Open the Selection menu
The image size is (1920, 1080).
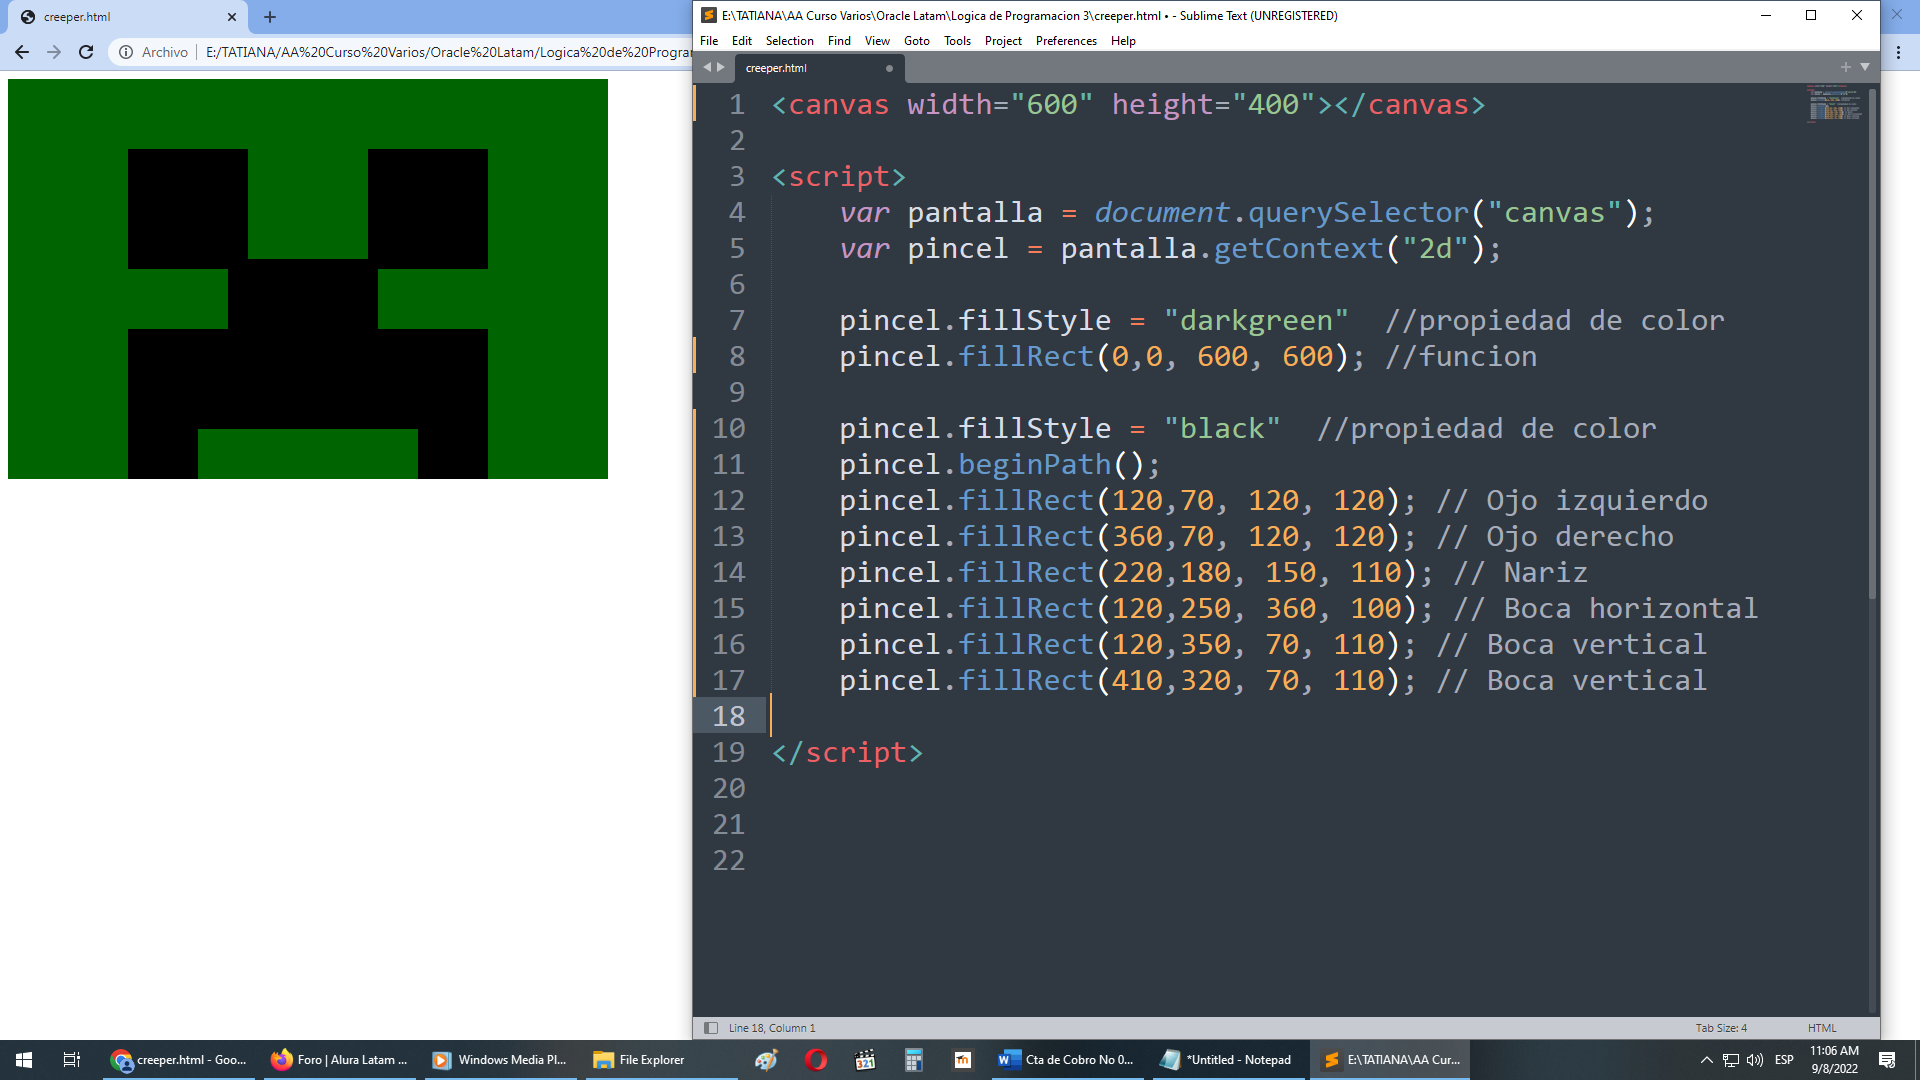click(789, 41)
